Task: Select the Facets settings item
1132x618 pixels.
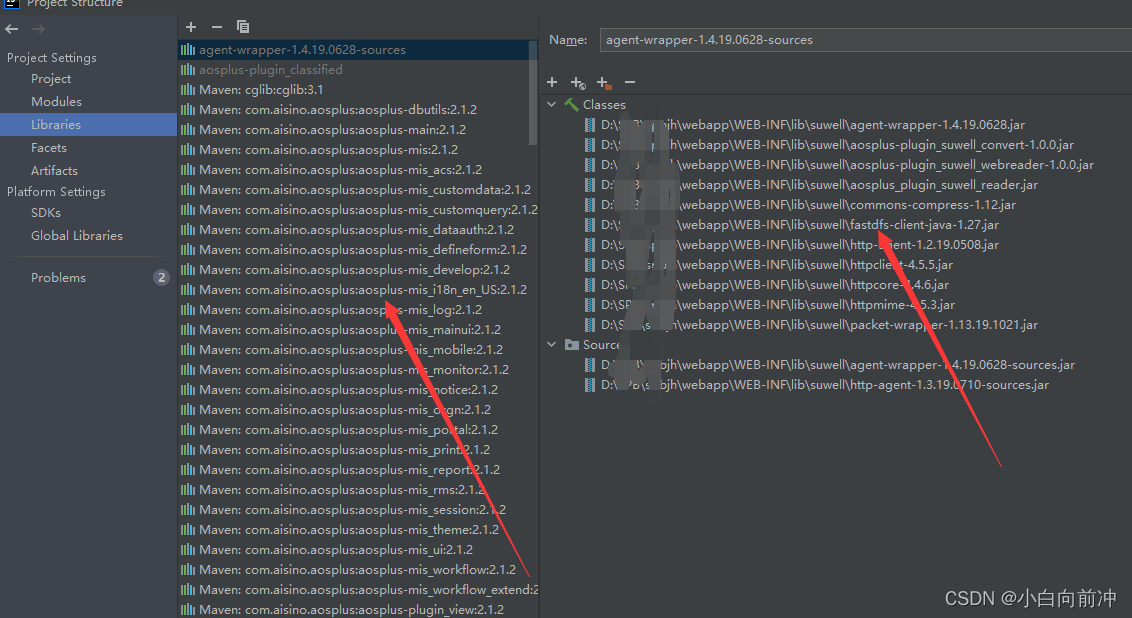Action: pyautogui.click(x=49, y=147)
